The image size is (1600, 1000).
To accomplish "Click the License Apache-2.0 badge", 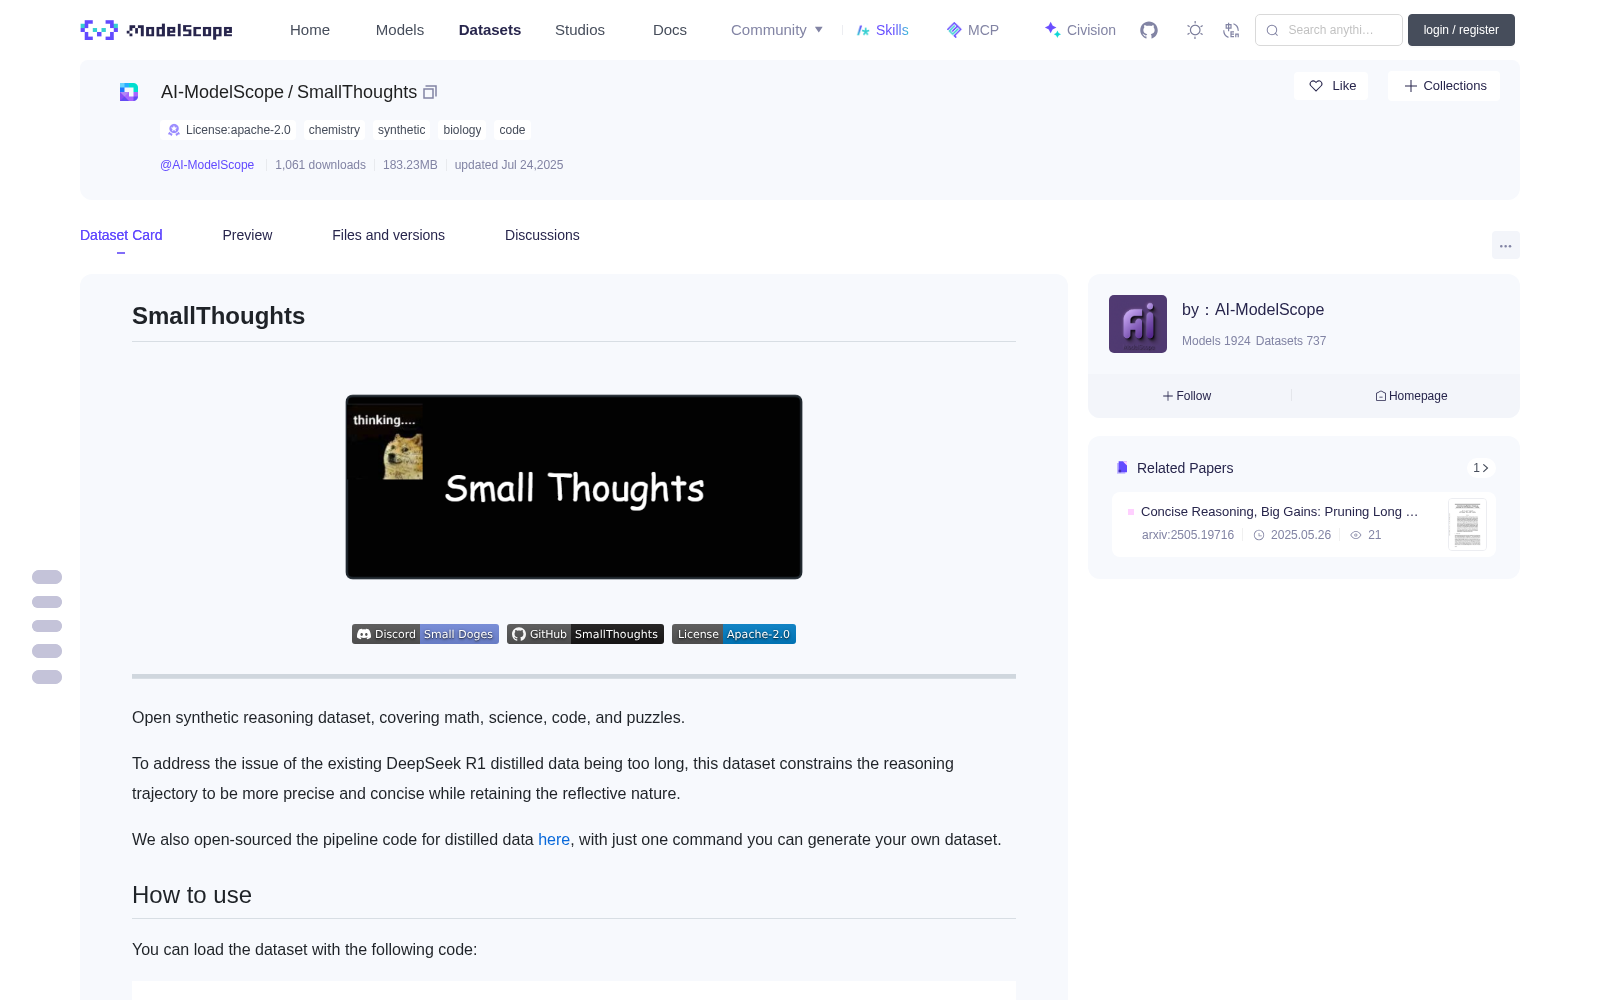I will coord(734,634).
